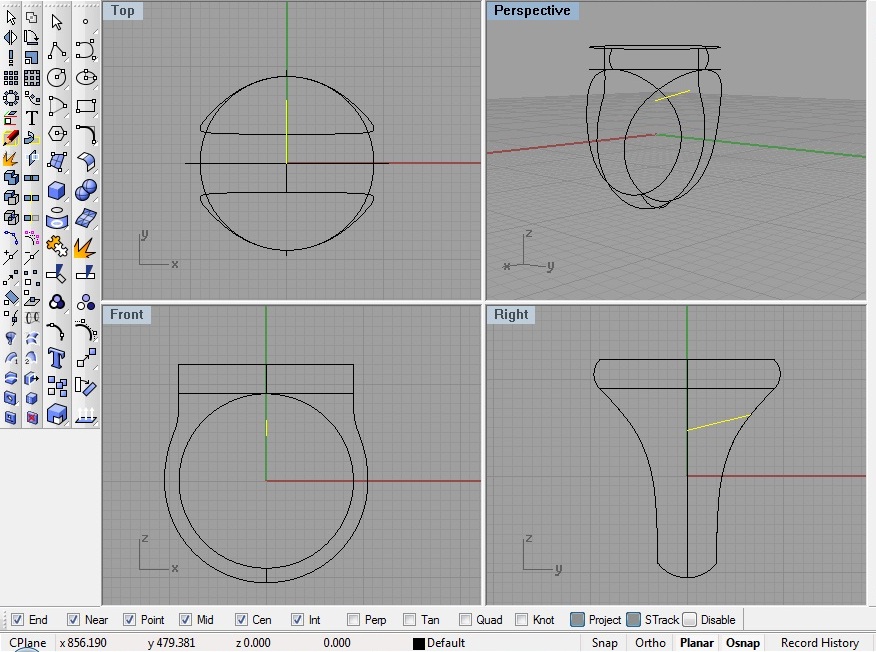Click the red X solid edit icon

coord(31,417)
